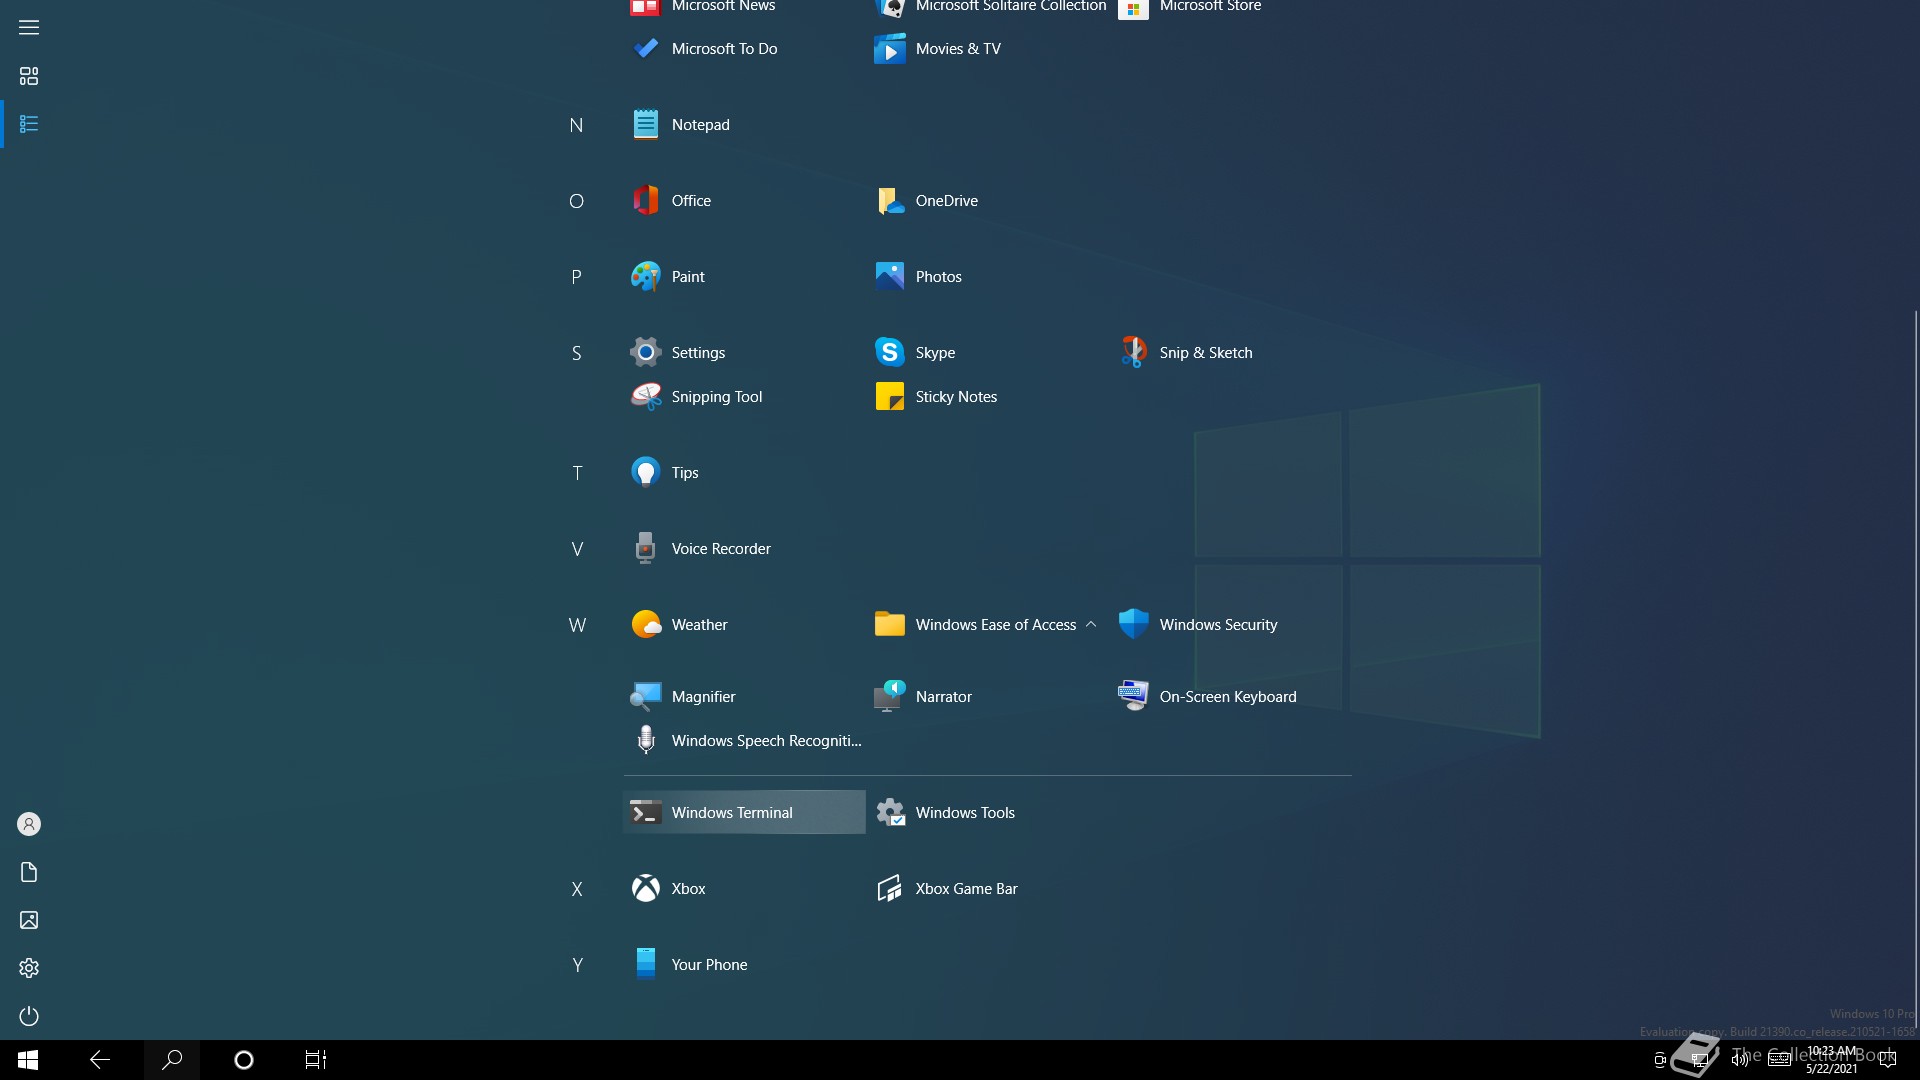Image resolution: width=1920 pixels, height=1080 pixels.
Task: Expand the hamburger menu
Action: coord(29,27)
